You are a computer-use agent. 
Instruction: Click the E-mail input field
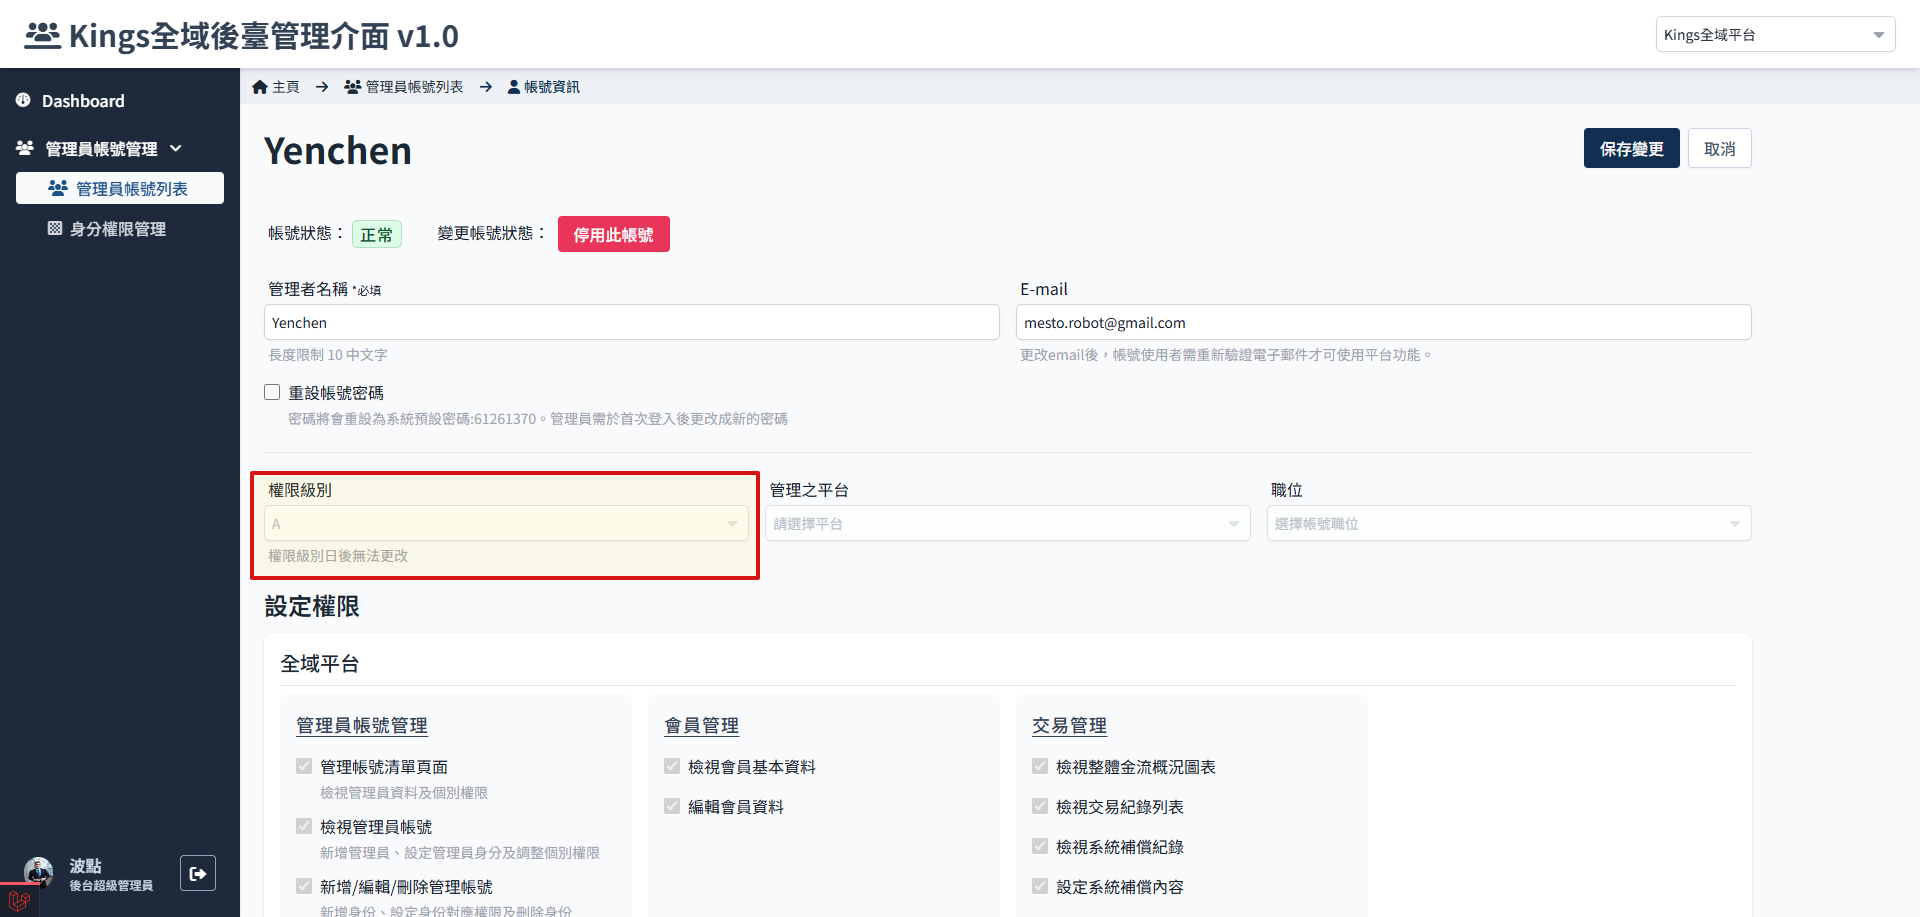1384,322
